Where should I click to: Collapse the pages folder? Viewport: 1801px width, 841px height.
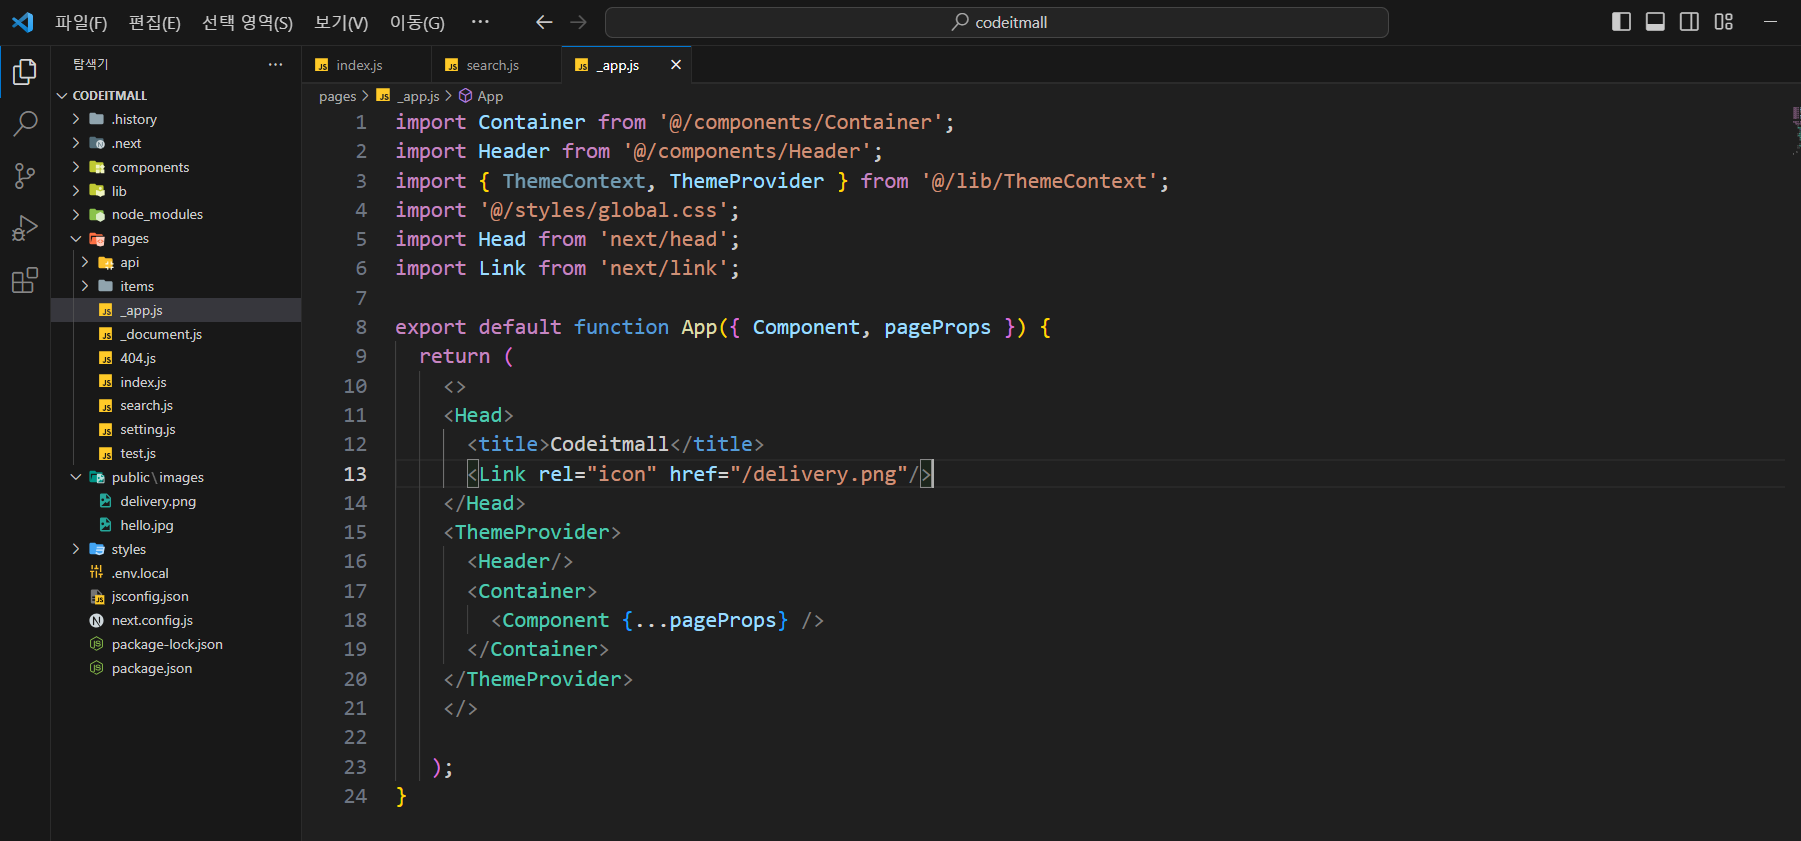(x=176, y=238)
